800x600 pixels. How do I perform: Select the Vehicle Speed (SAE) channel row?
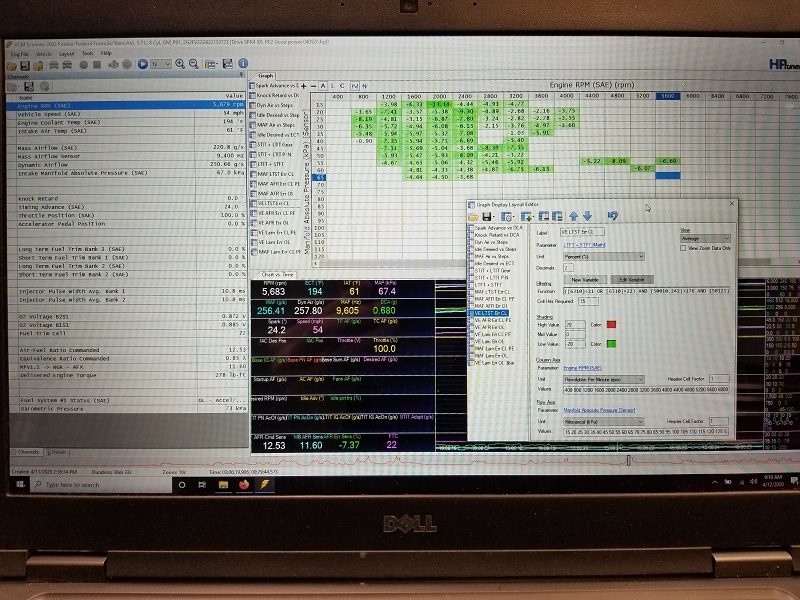tap(127, 114)
